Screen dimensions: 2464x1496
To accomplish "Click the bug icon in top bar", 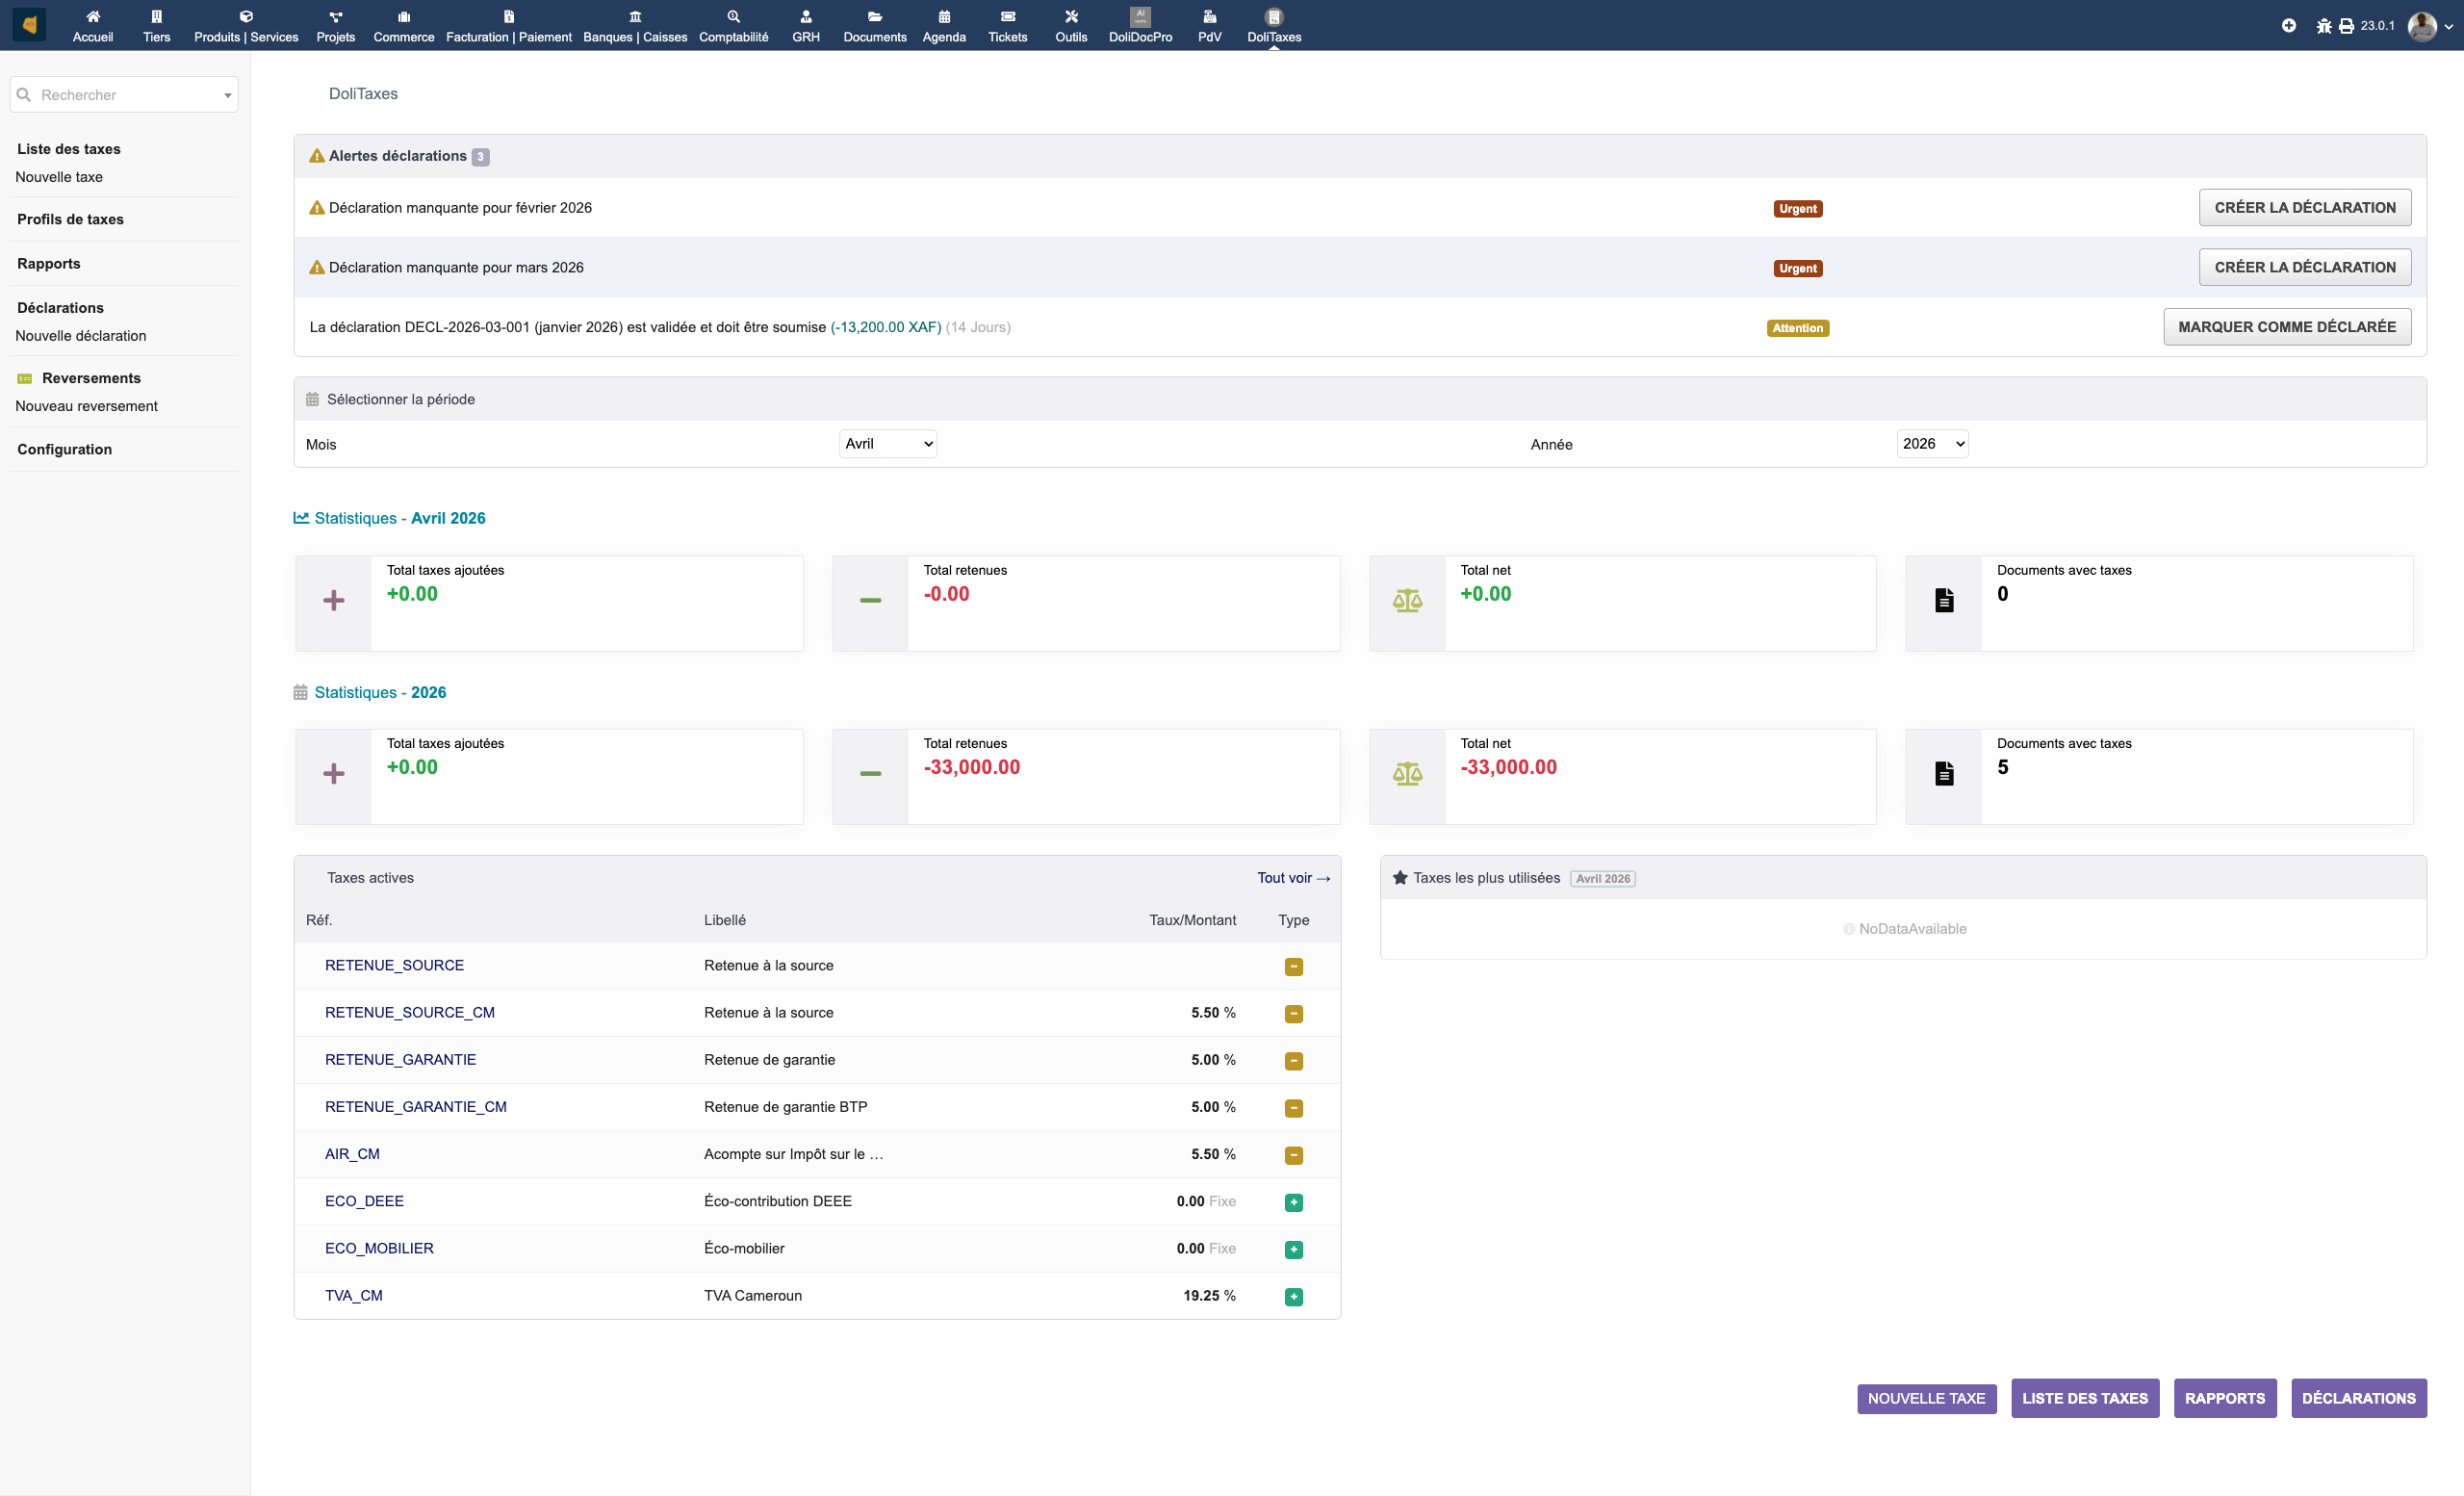I will [x=2323, y=26].
